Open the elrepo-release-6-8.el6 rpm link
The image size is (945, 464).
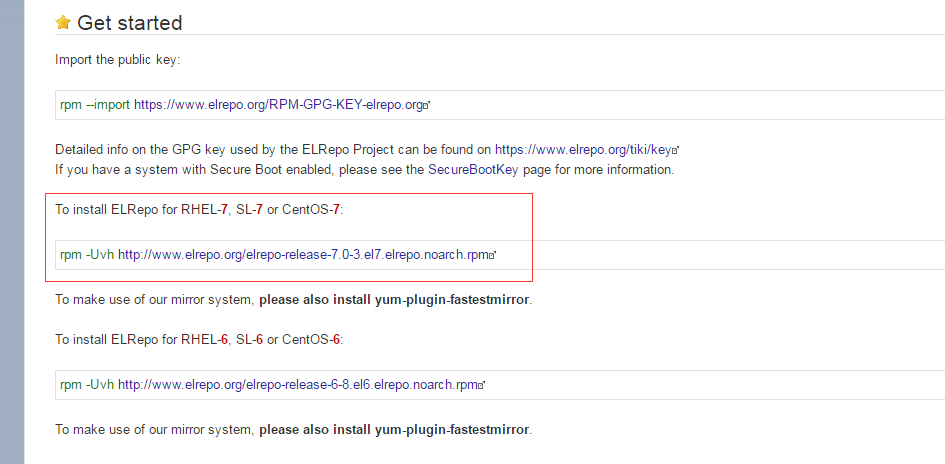[x=298, y=384]
